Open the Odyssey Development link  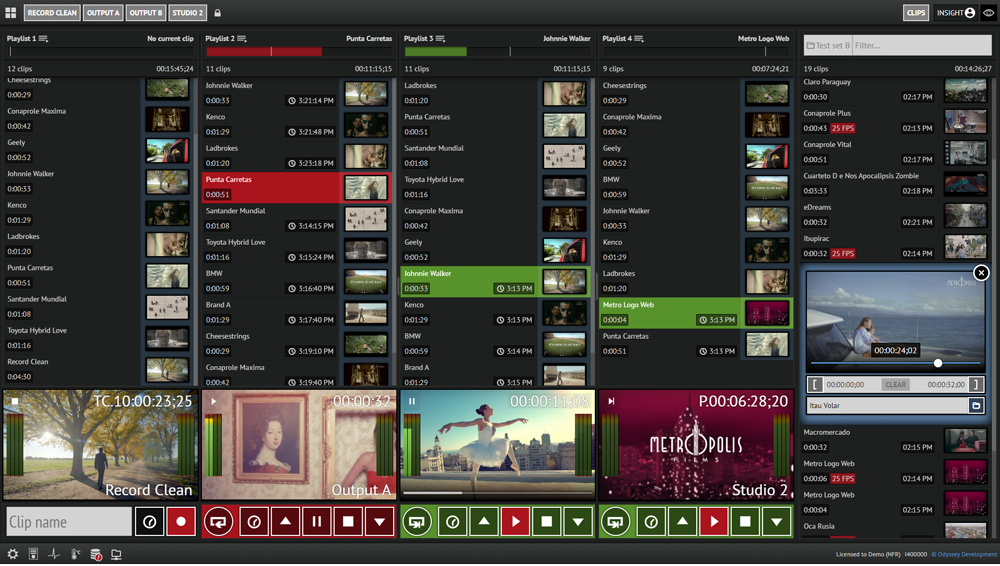[x=963, y=555]
